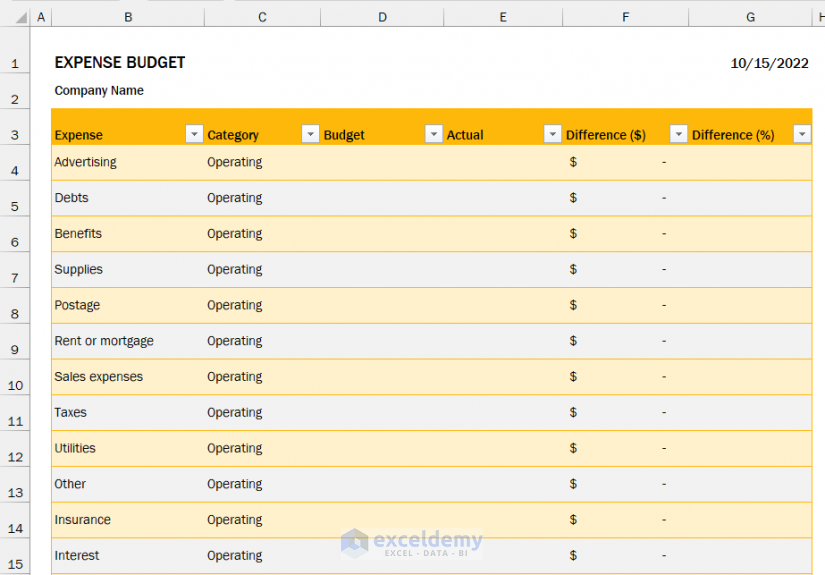The height and width of the screenshot is (575, 825).
Task: Select column D header
Action: 382,17
